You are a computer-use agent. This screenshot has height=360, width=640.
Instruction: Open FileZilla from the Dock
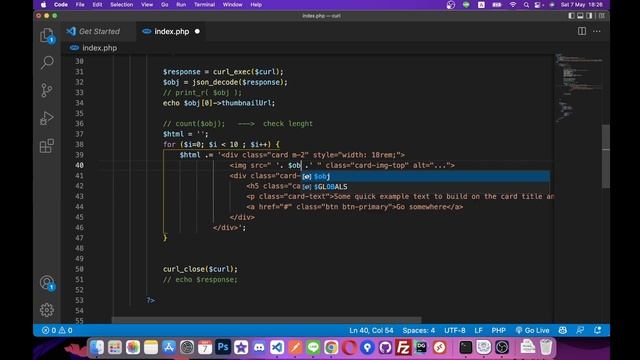pyautogui.click(x=403, y=347)
